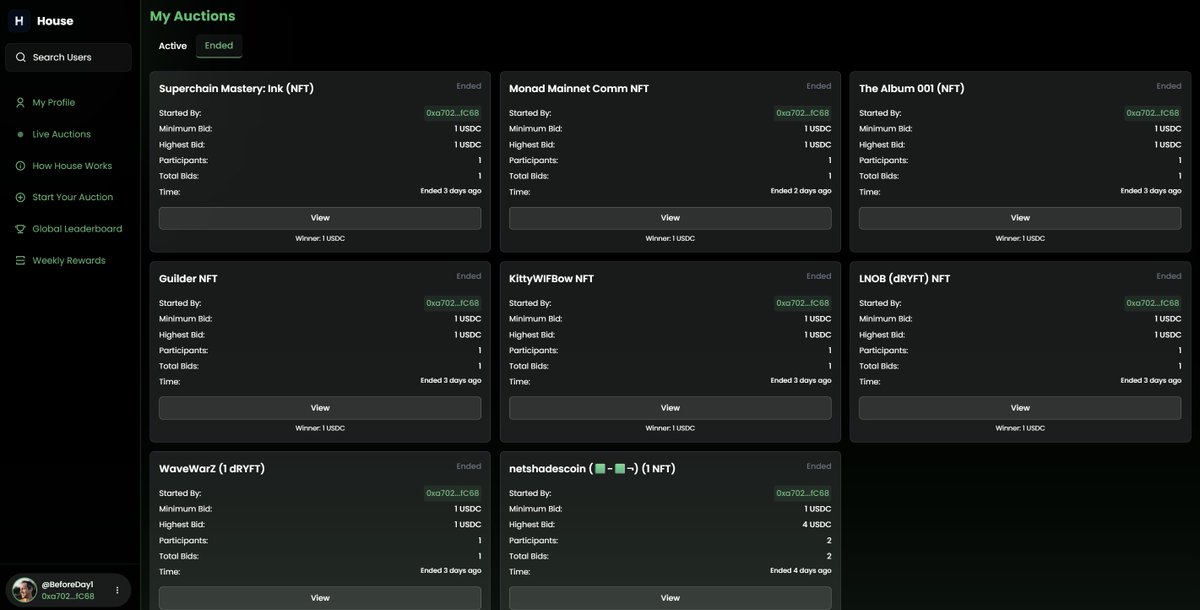Image resolution: width=1200 pixels, height=610 pixels.
Task: Click the Monad Mainnet Comm NFT title
Action: 579,88
